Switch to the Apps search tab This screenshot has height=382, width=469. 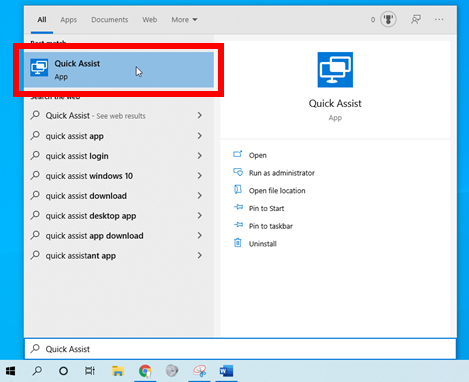[x=68, y=20]
